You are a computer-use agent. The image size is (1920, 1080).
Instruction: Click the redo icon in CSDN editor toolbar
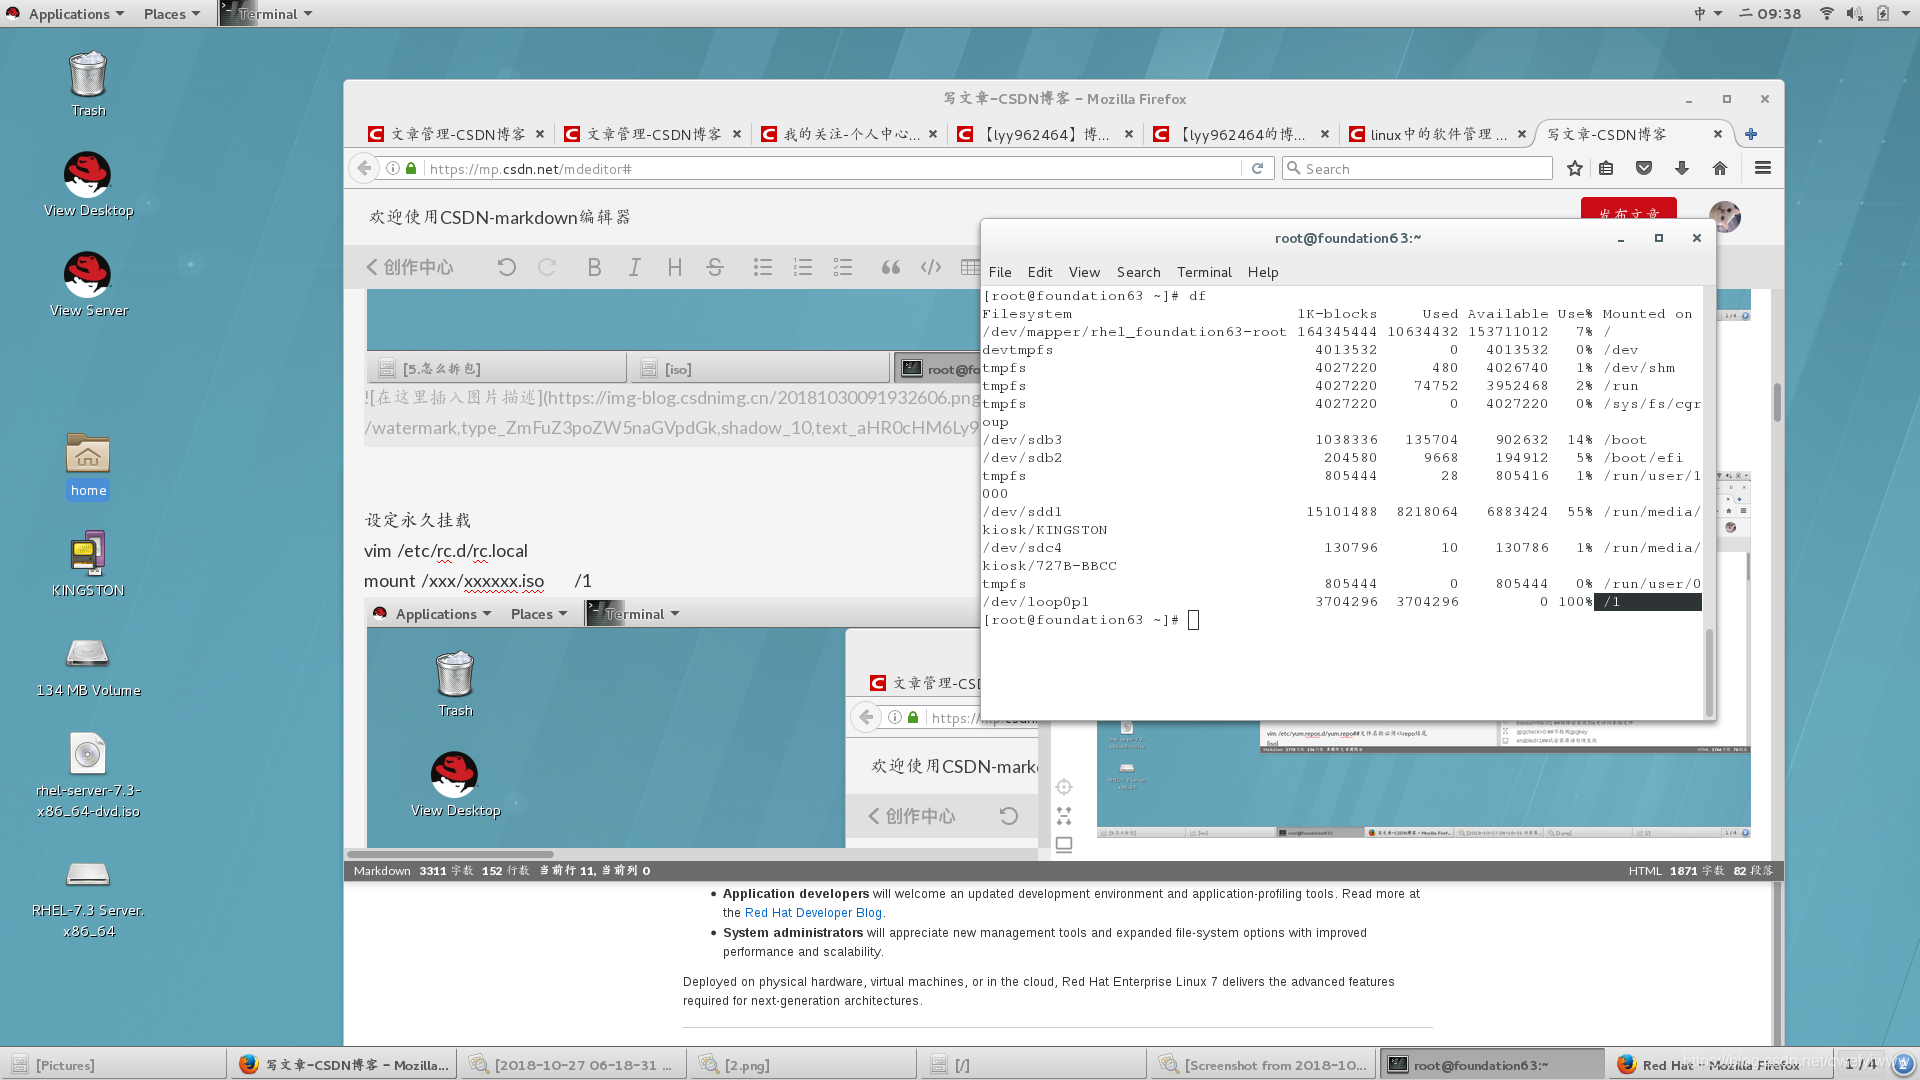coord(547,267)
